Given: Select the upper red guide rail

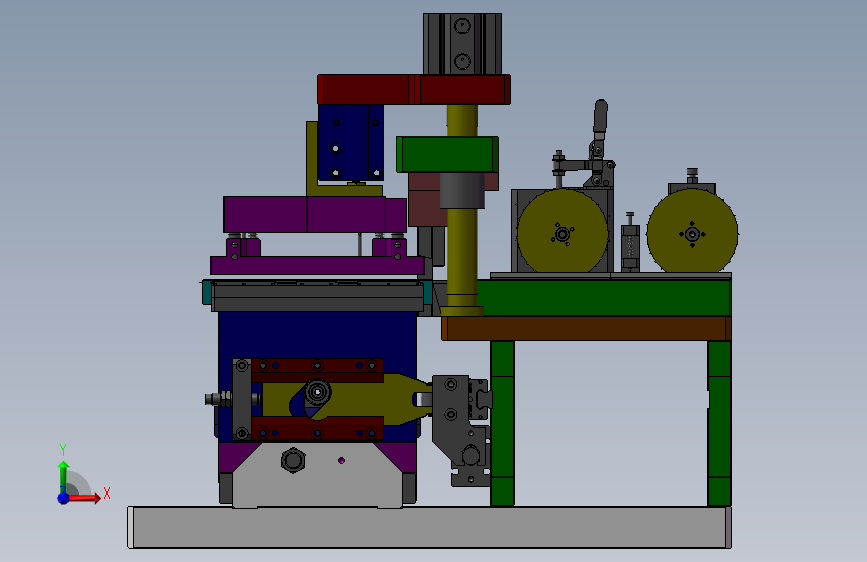Looking at the screenshot, I should click(x=317, y=370).
